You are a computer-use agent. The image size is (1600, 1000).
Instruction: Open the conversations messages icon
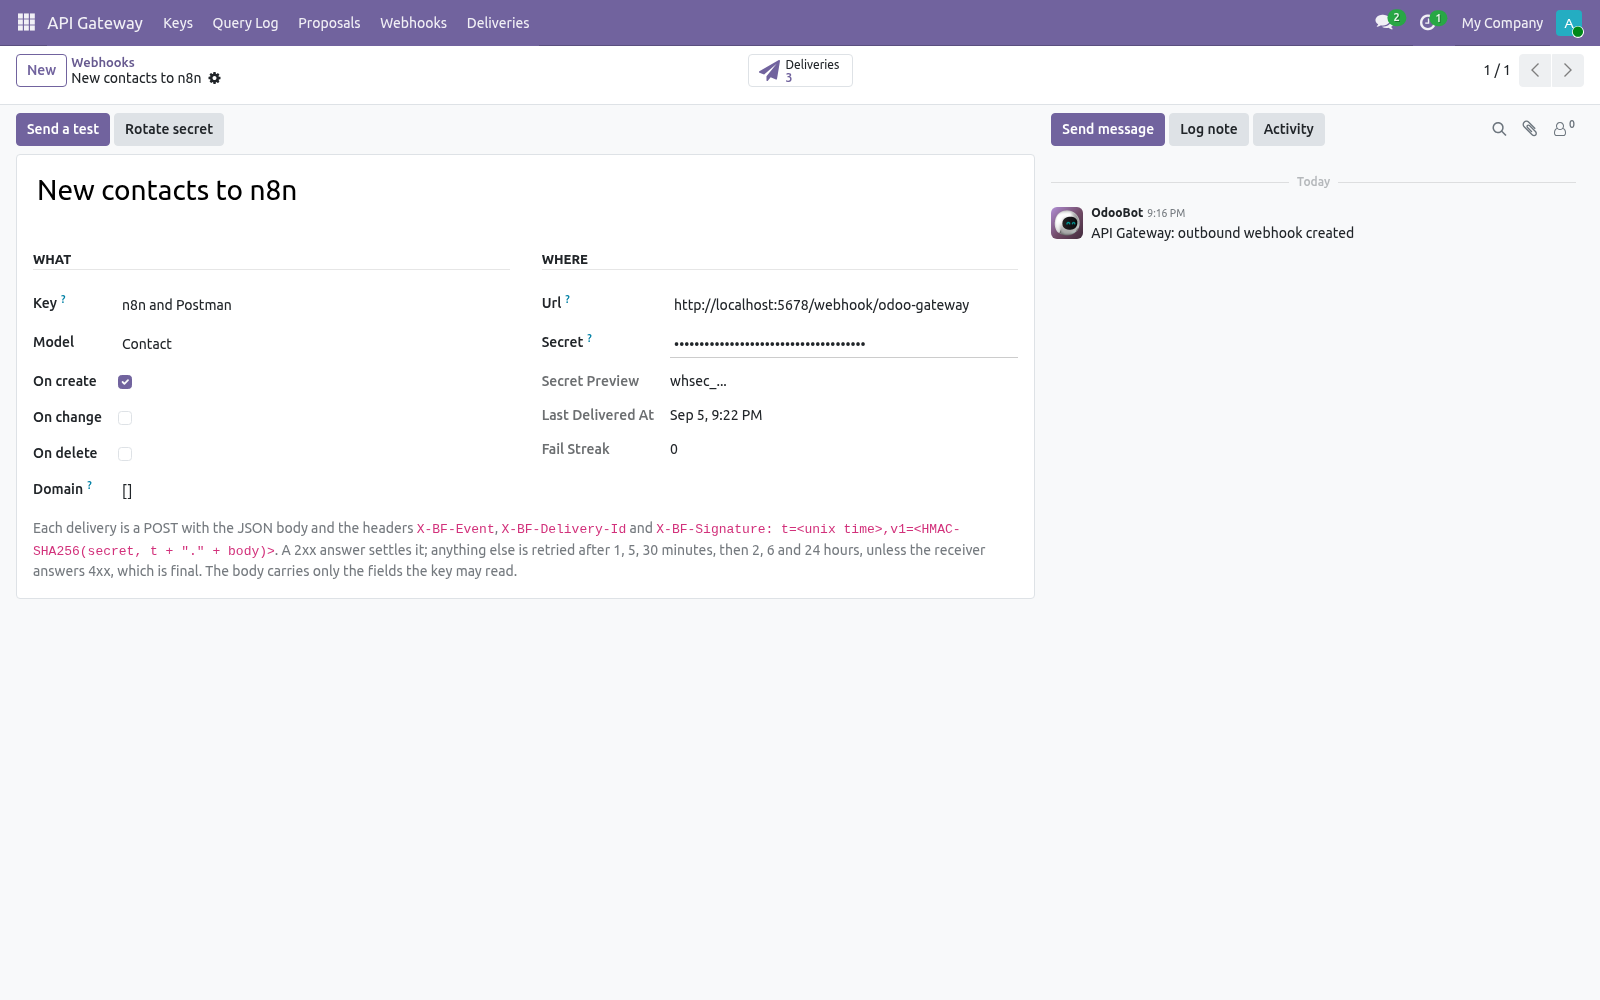point(1384,22)
